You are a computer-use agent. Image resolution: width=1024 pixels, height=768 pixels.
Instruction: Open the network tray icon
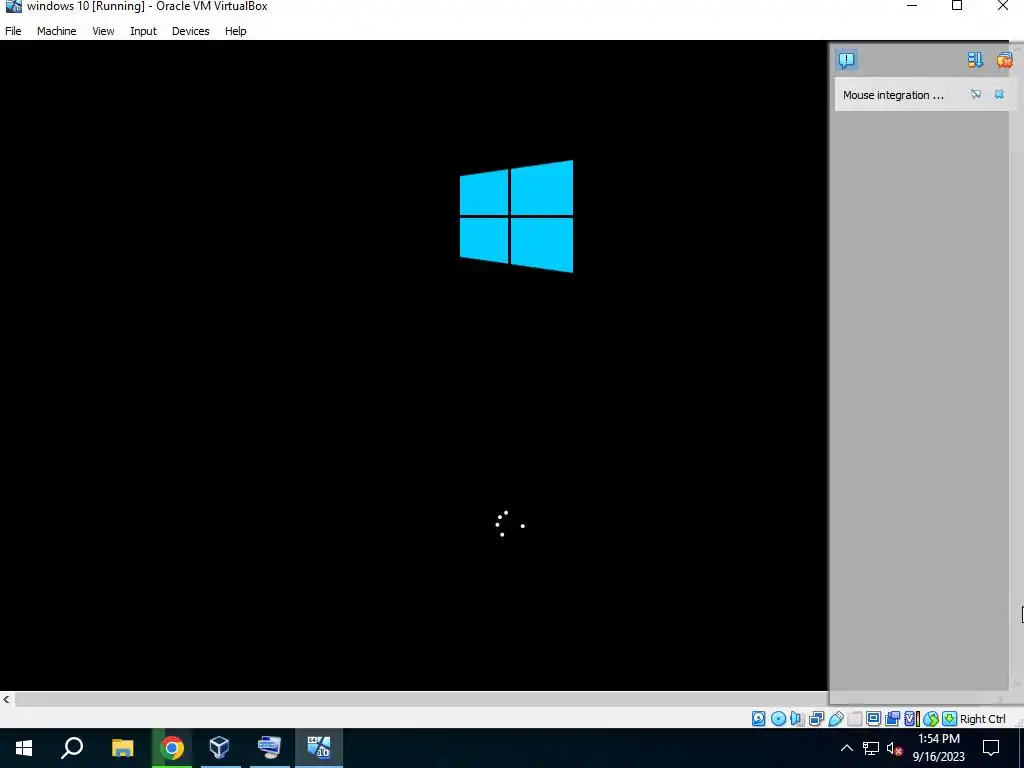pyautogui.click(x=871, y=748)
